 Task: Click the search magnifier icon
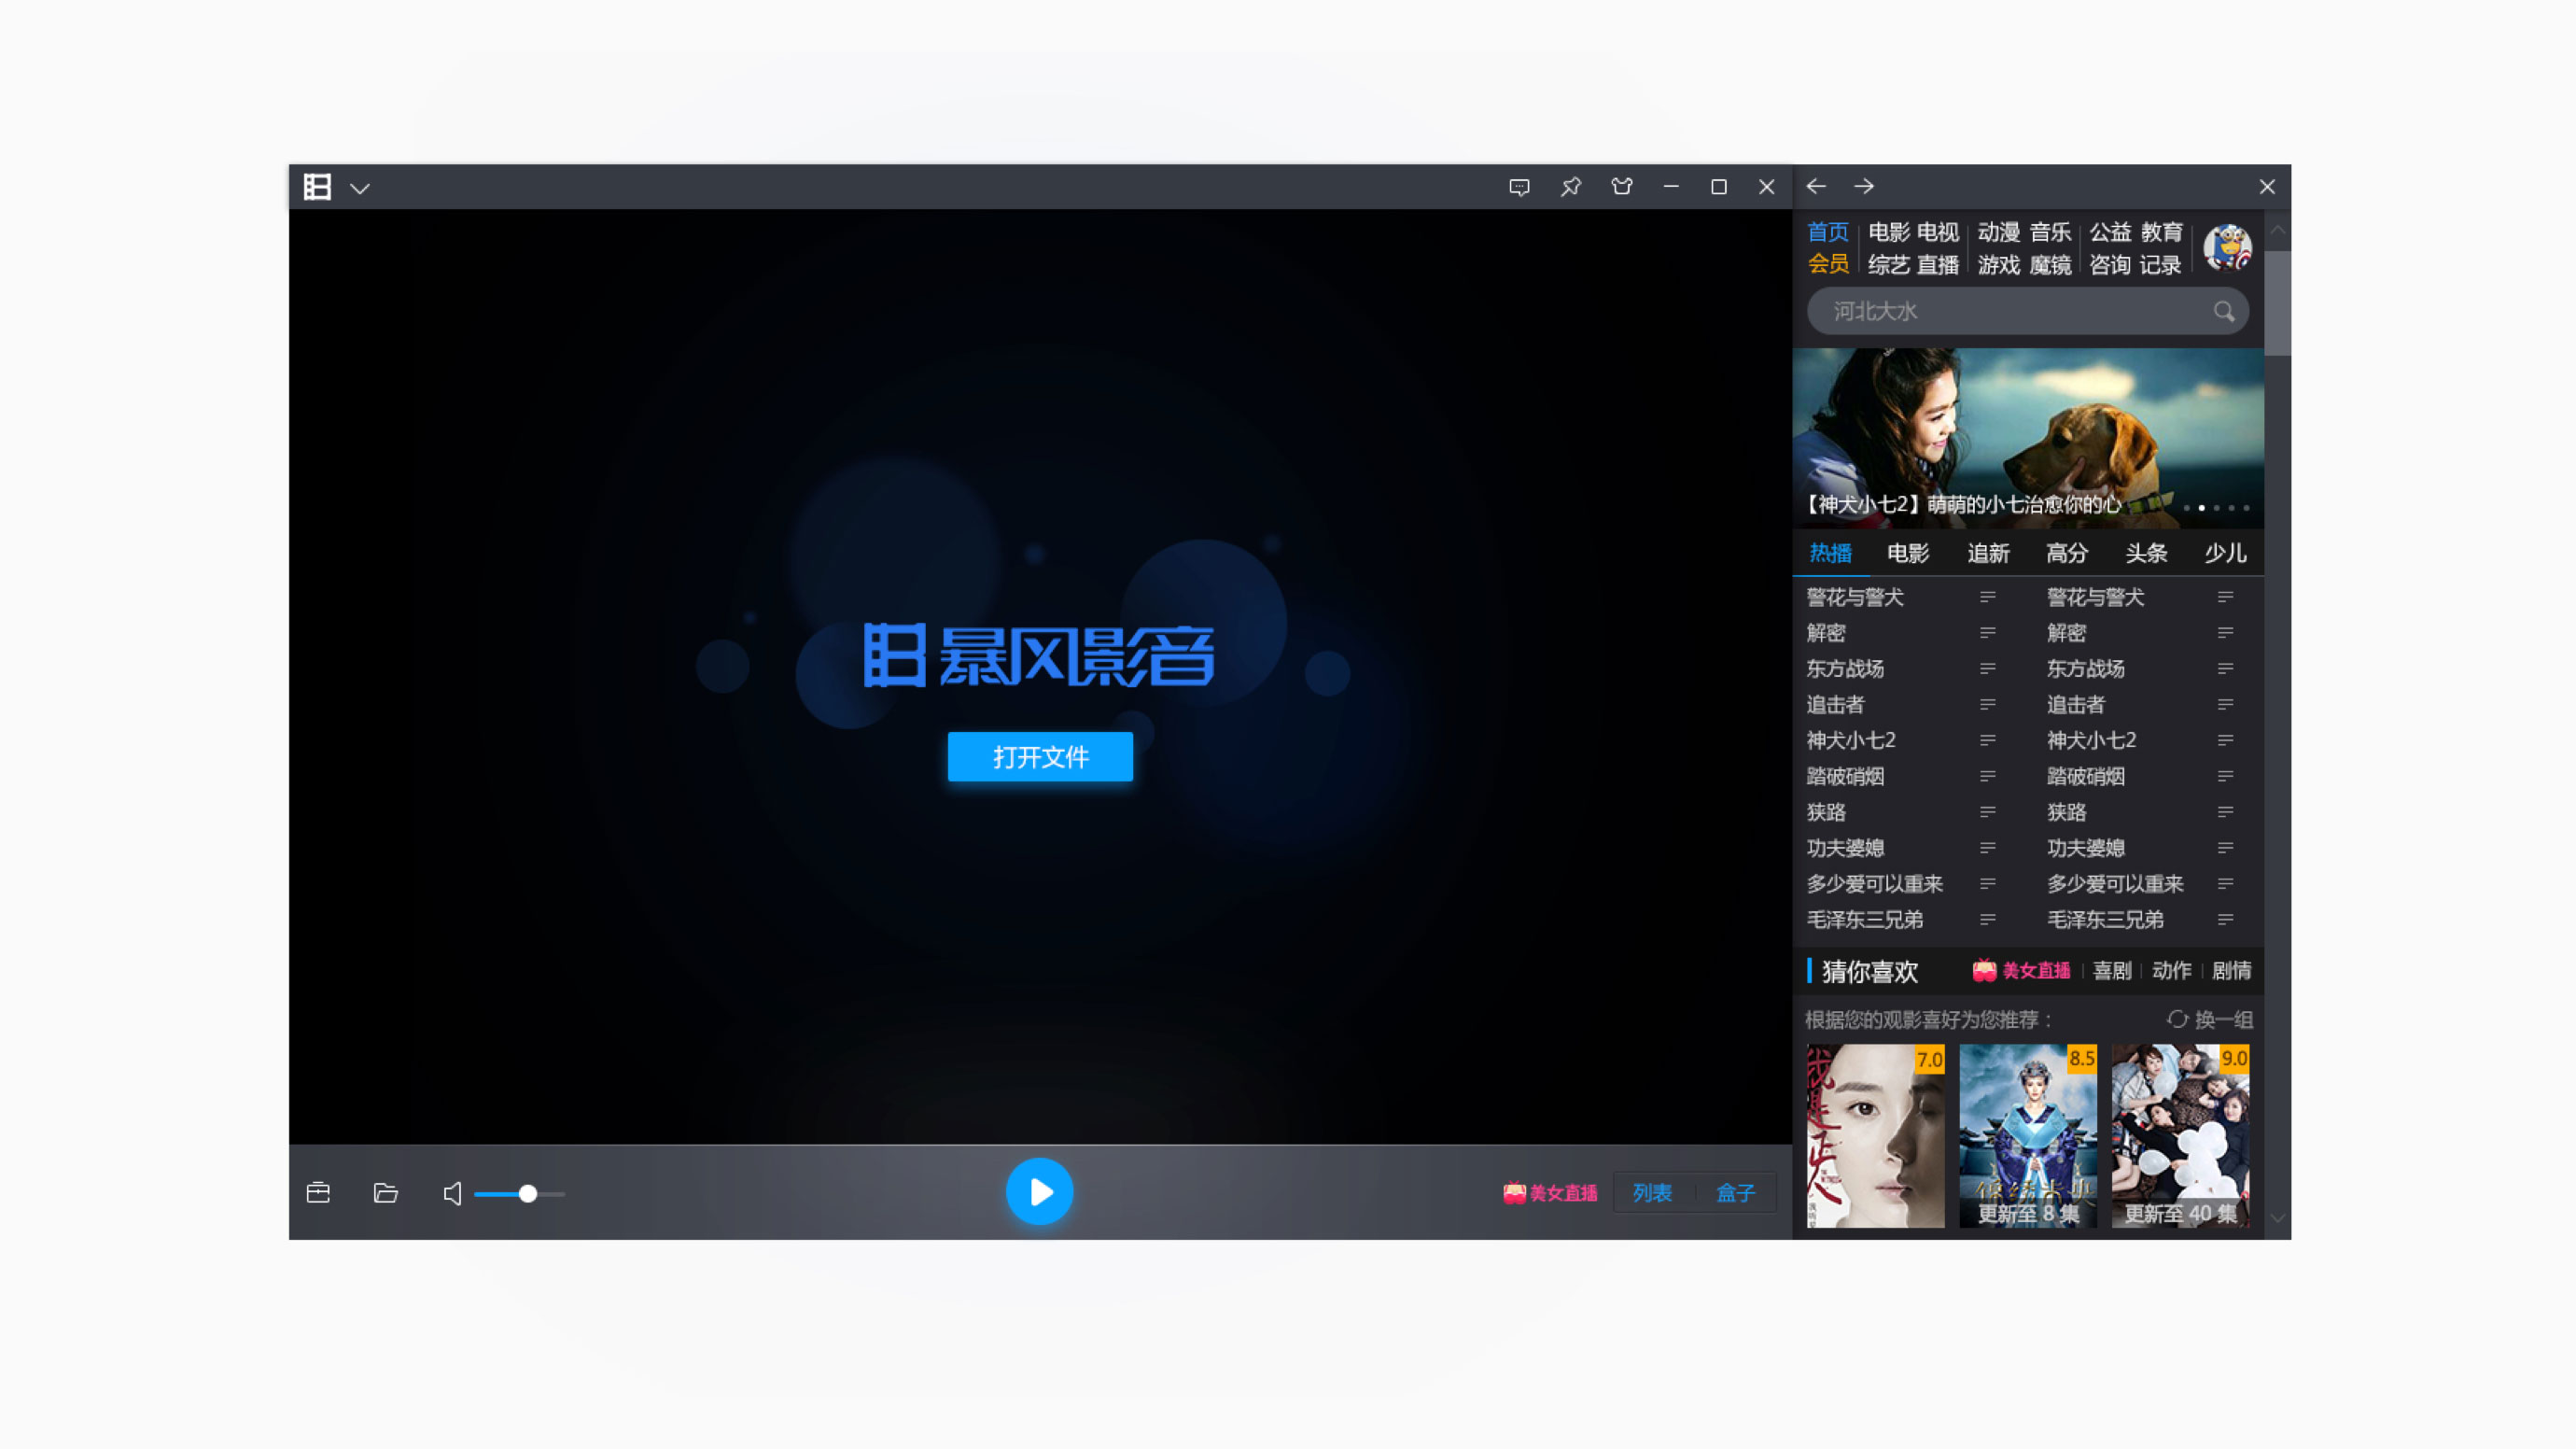point(2224,312)
